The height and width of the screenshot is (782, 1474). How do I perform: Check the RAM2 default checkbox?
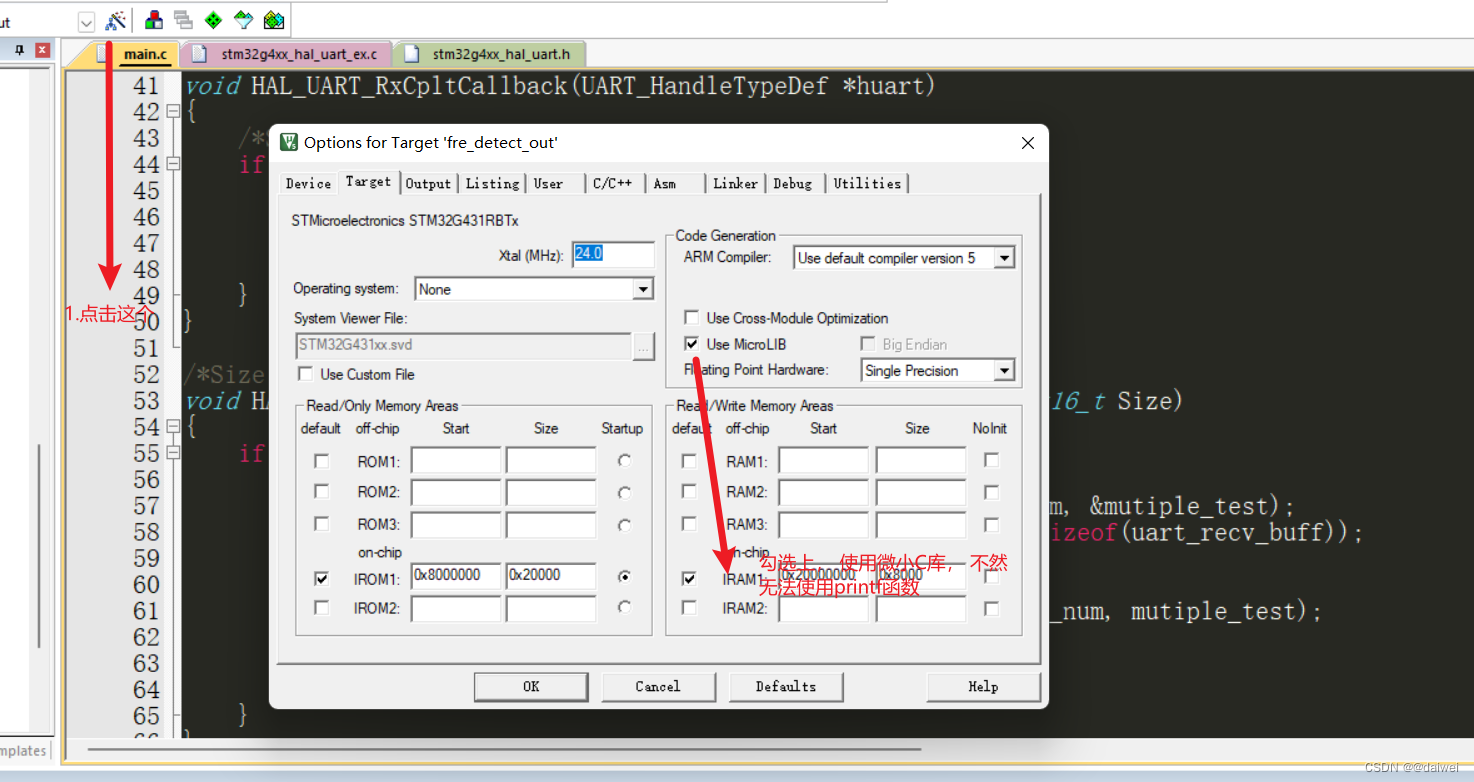(x=689, y=492)
